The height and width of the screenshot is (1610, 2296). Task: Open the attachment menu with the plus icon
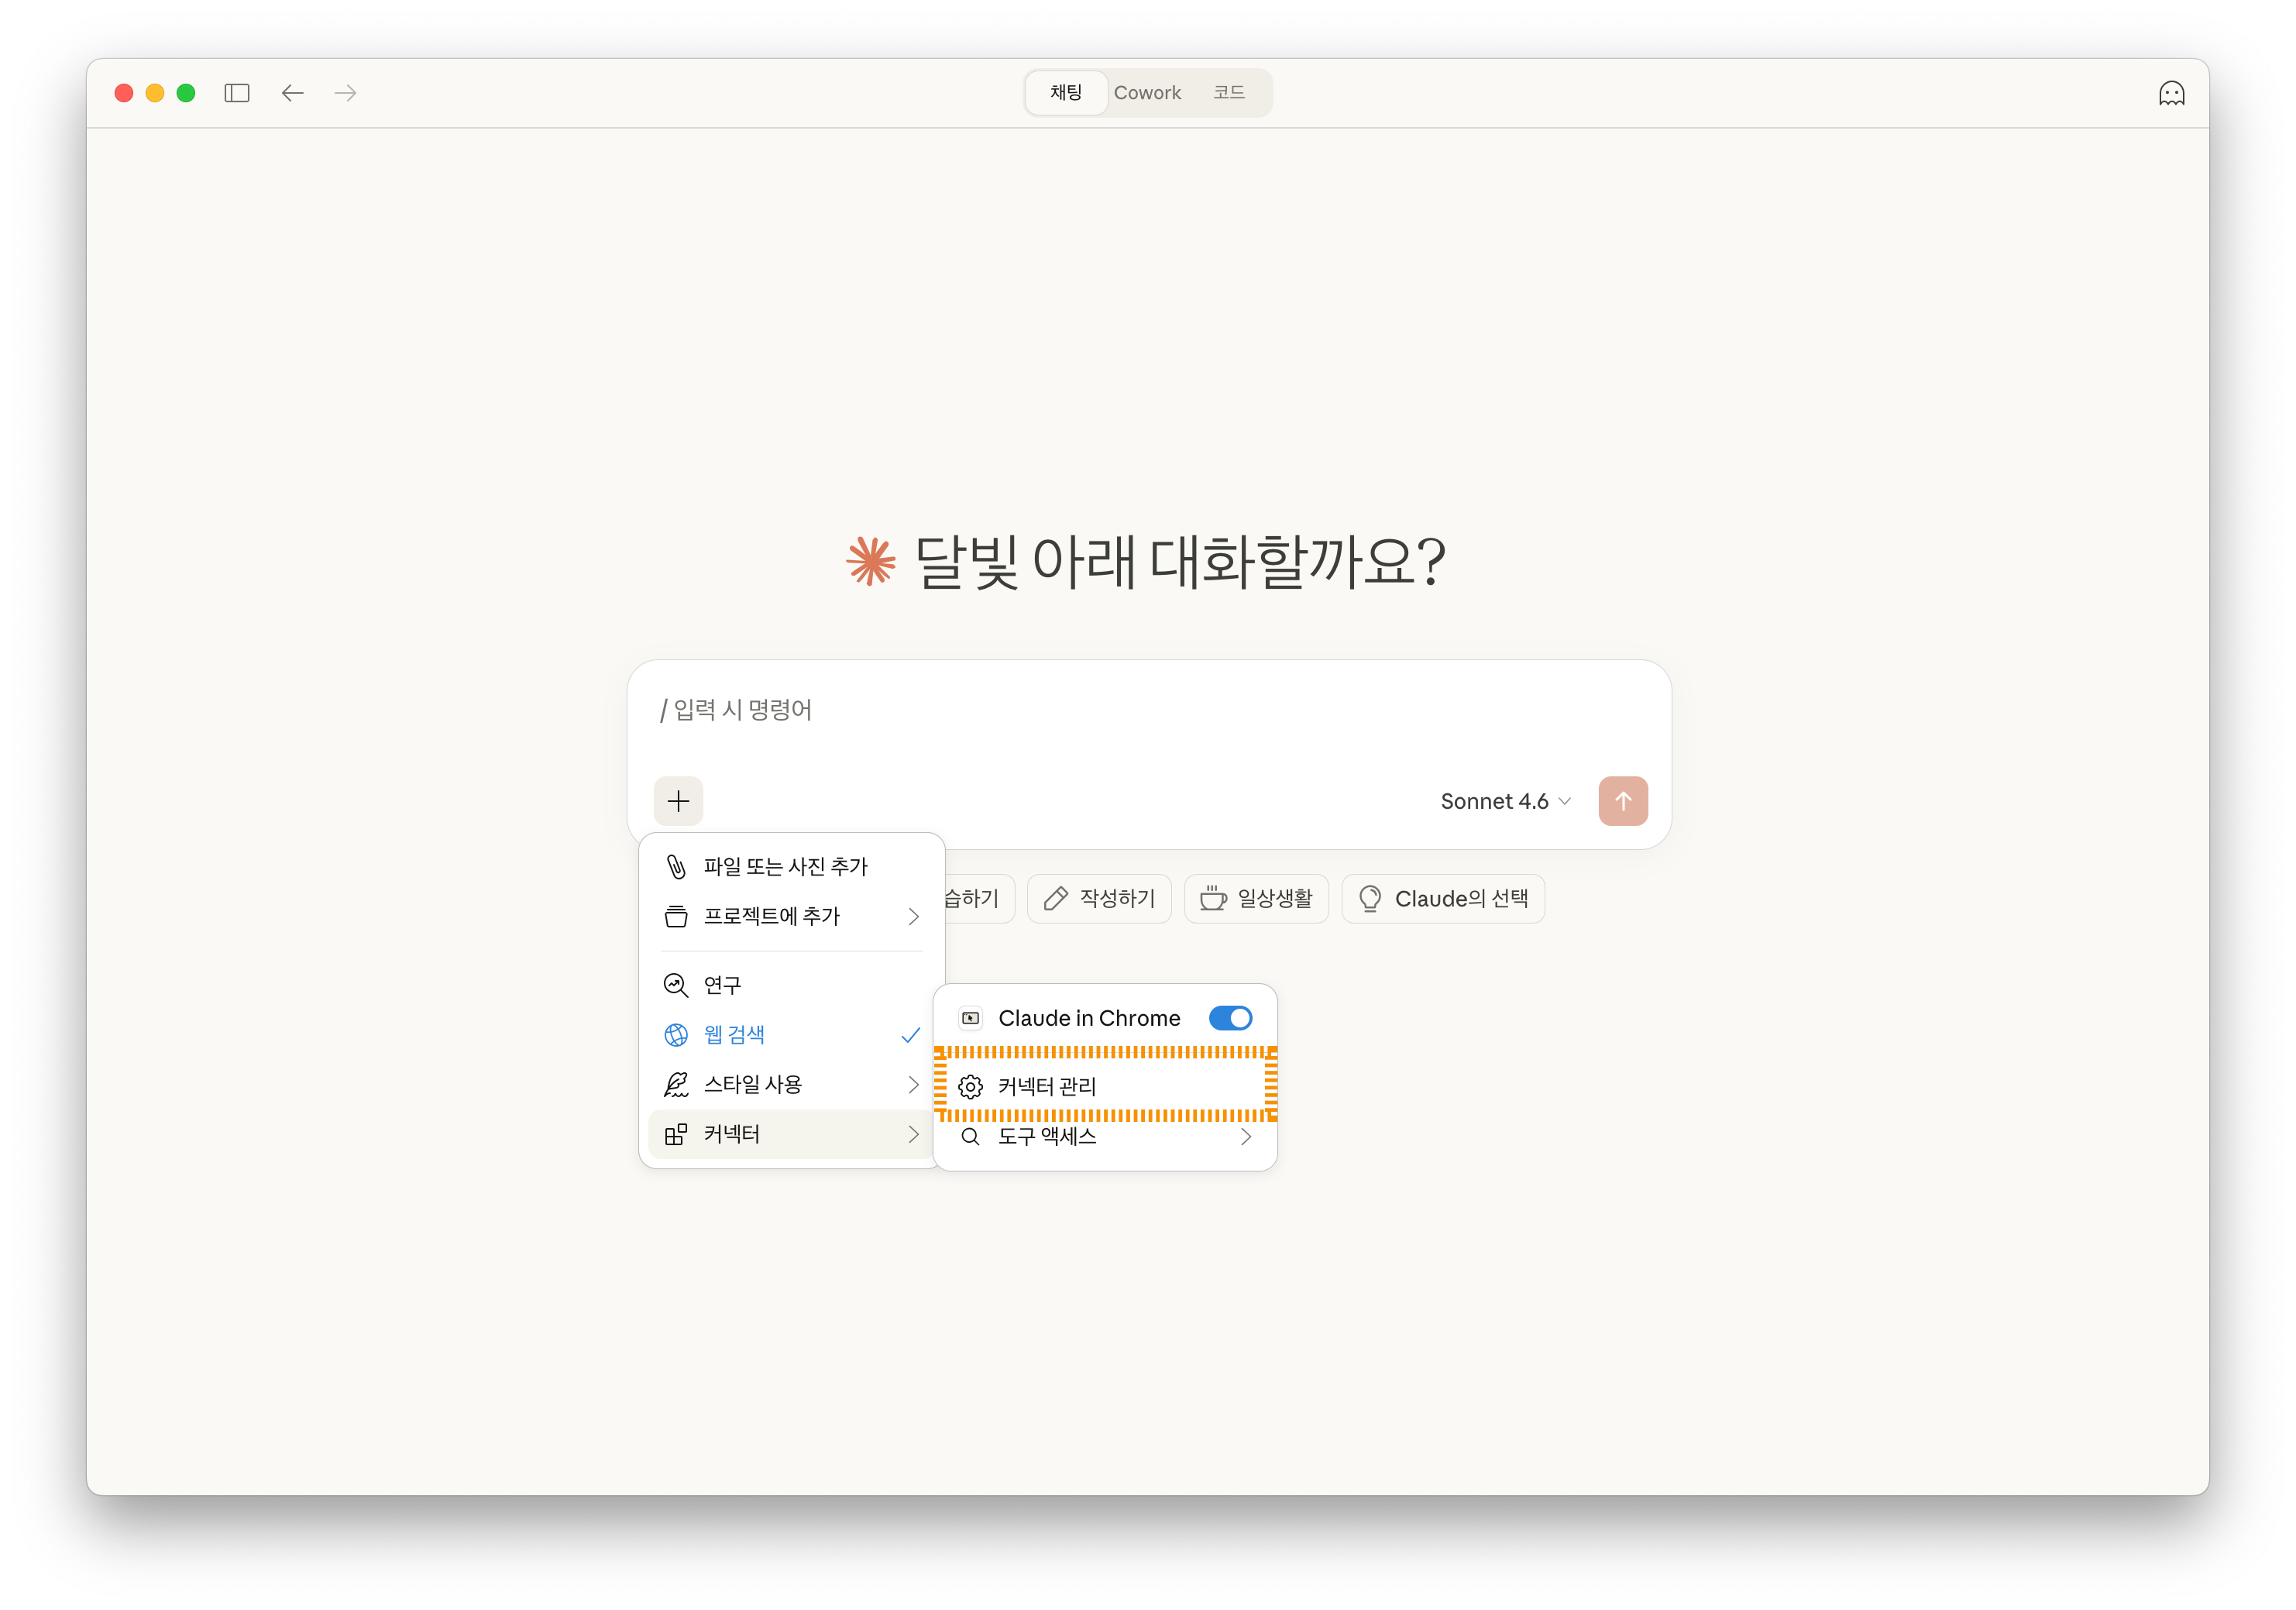pos(678,800)
